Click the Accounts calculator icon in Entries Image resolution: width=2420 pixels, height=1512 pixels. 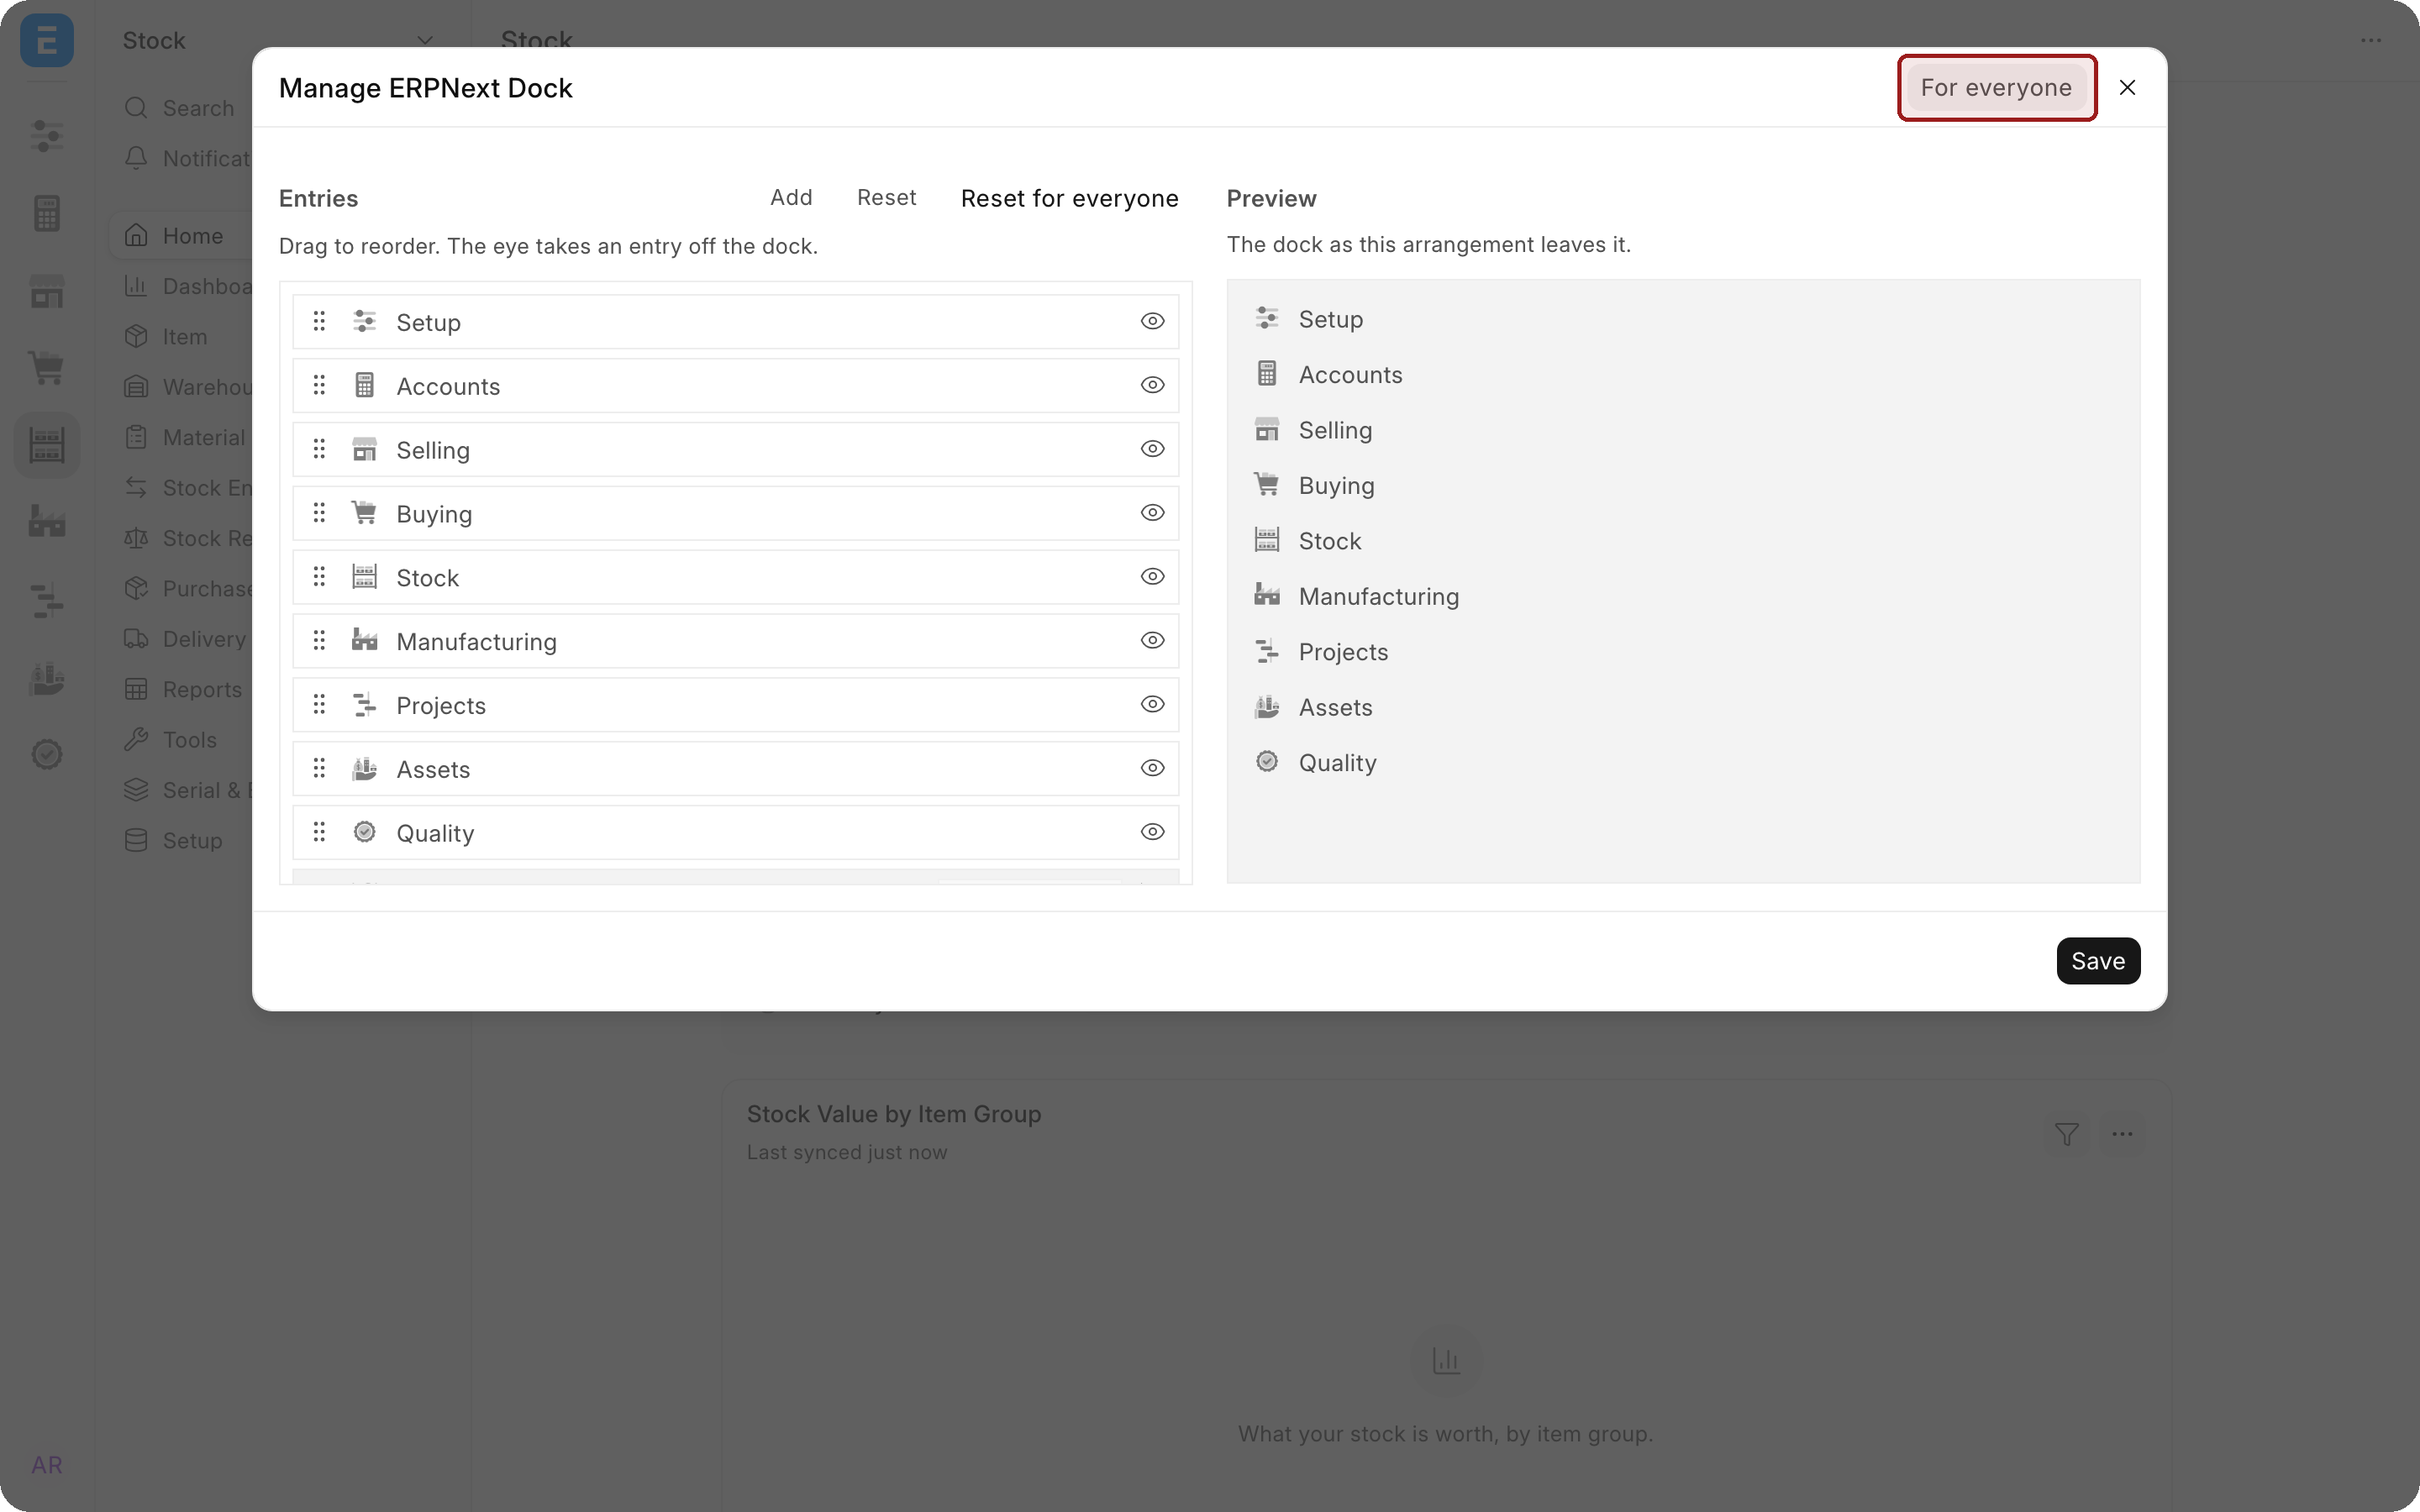coord(364,385)
